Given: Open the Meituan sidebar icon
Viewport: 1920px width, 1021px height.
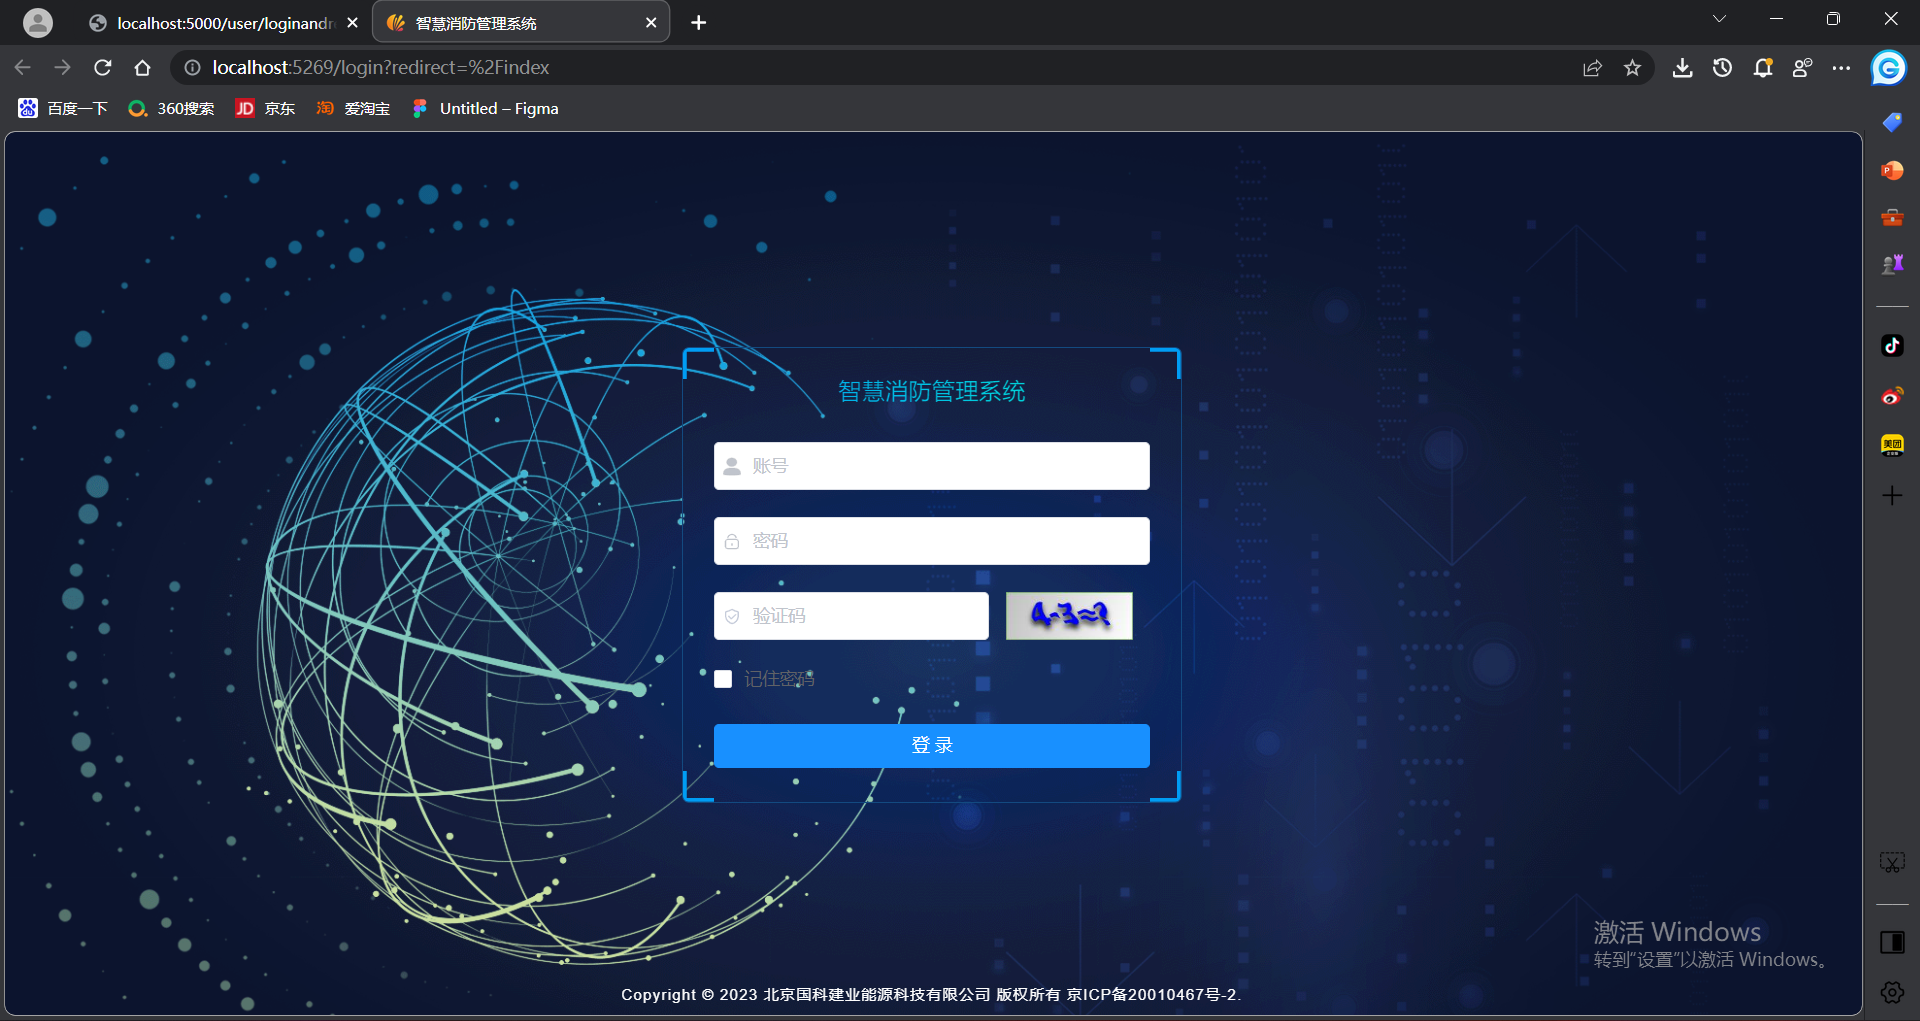Looking at the screenshot, I should click(1892, 445).
